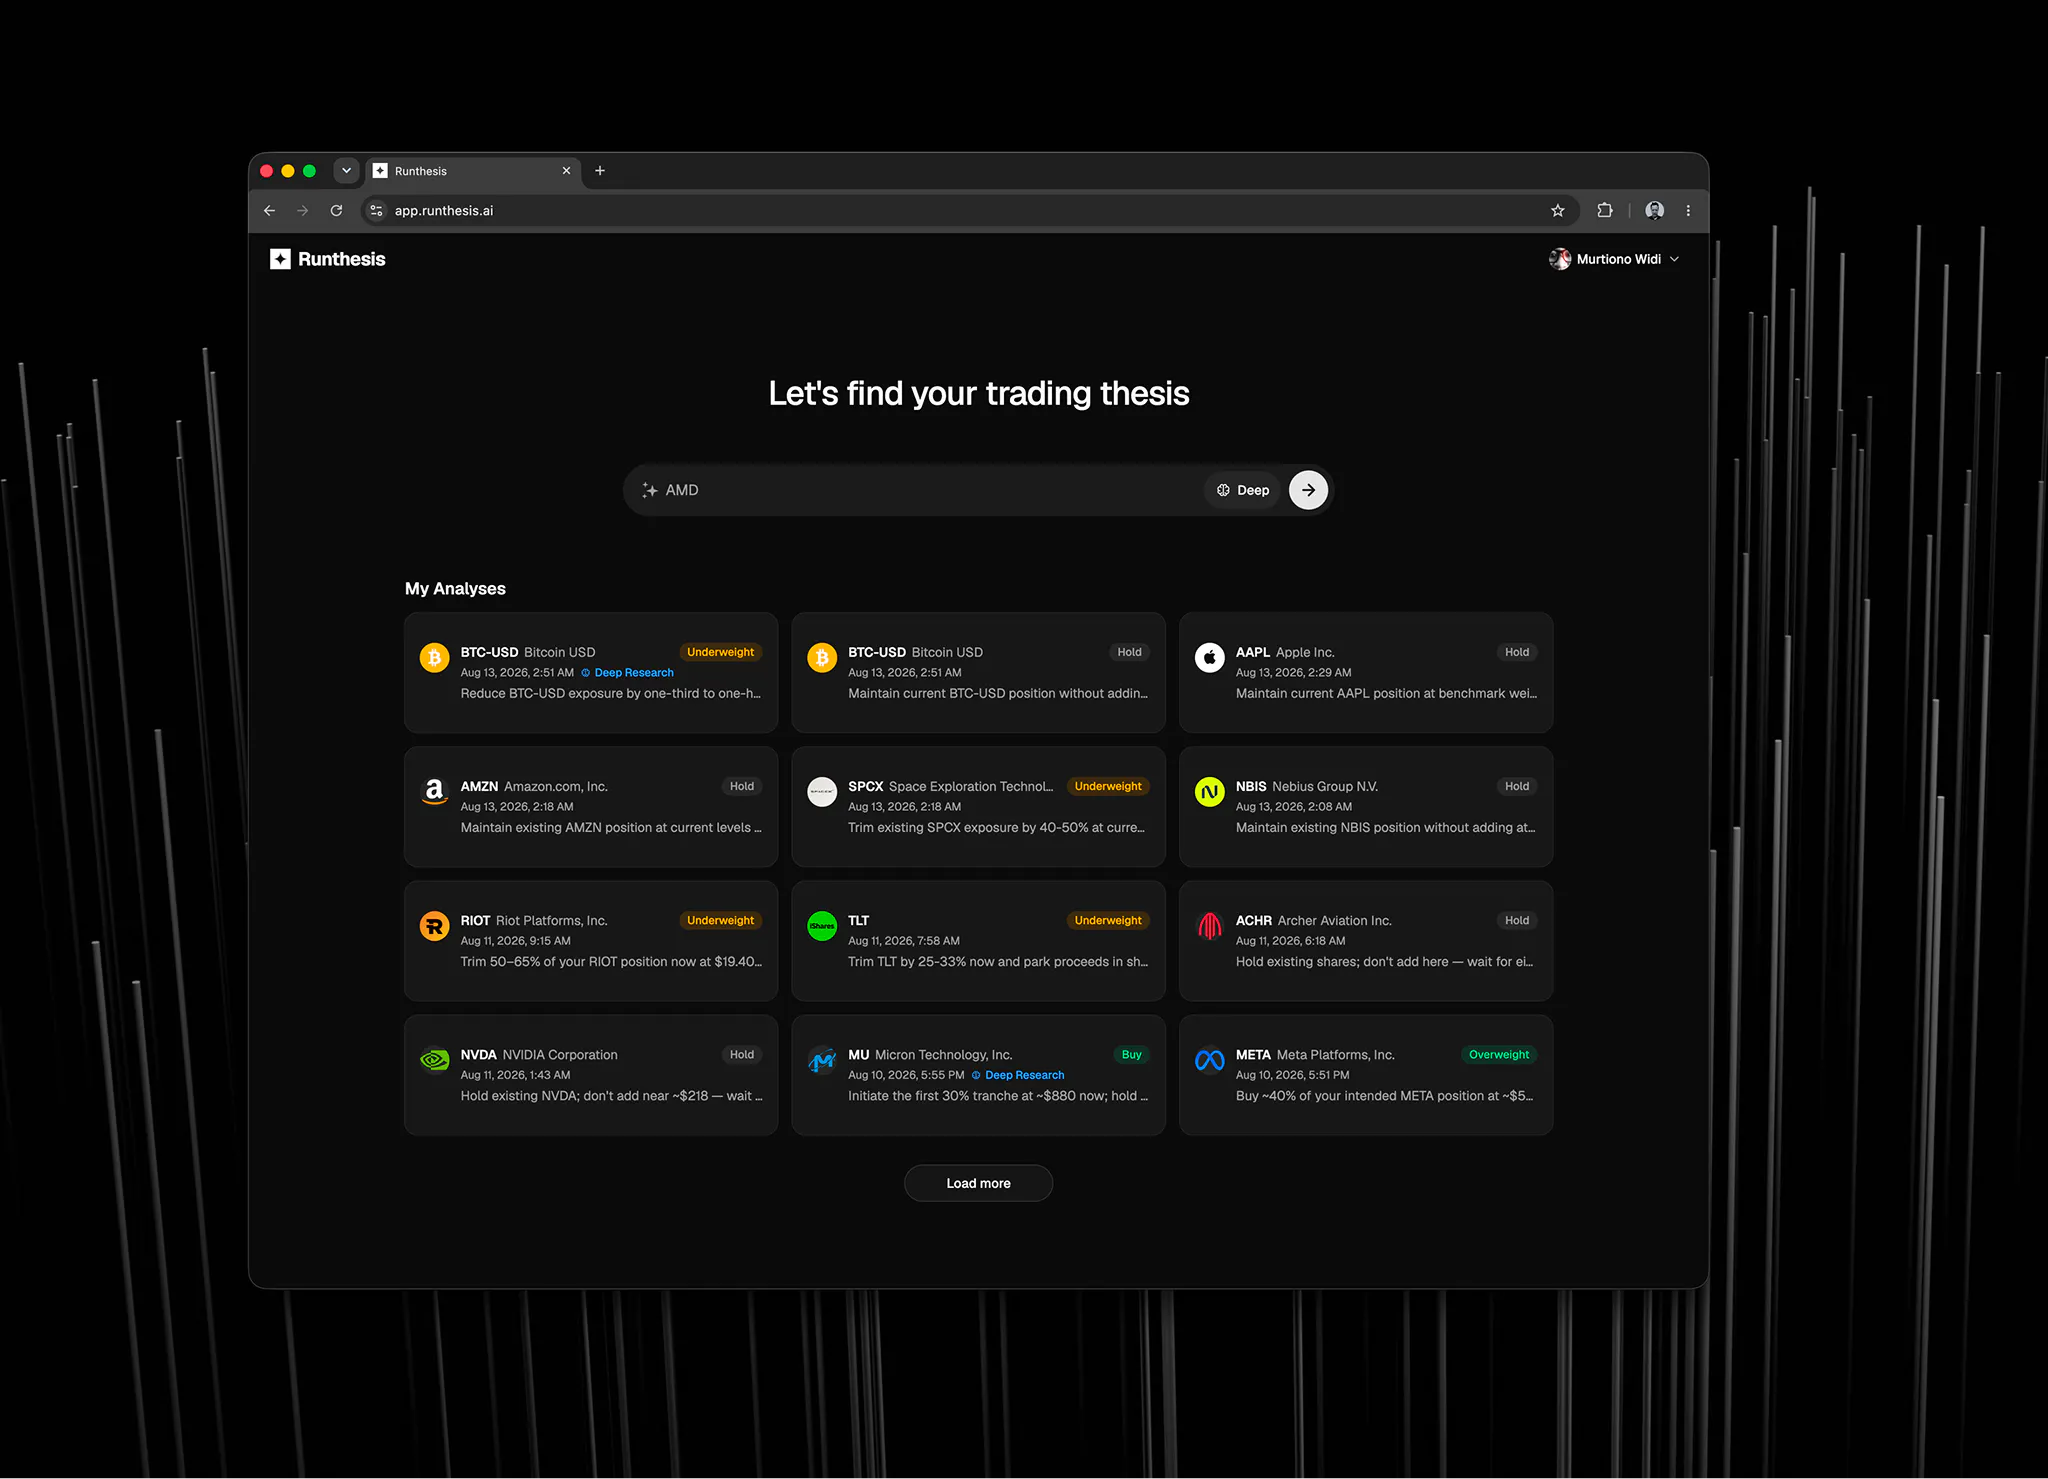The height and width of the screenshot is (1479, 2048).
Task: Open a new browser tab
Action: [x=600, y=171]
